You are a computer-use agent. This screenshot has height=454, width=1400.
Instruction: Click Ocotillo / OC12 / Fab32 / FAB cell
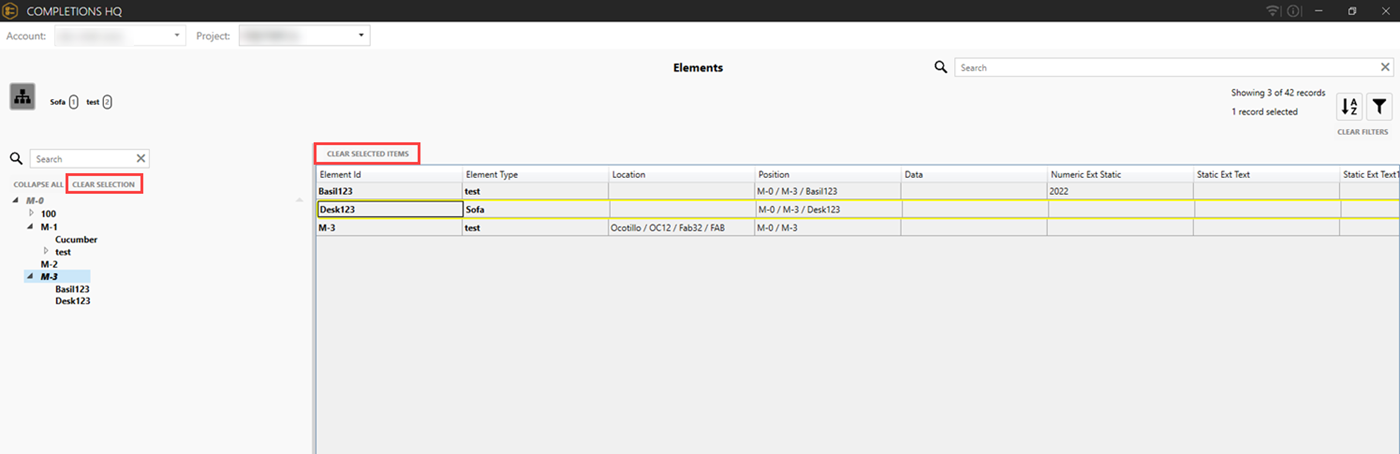coord(681,228)
